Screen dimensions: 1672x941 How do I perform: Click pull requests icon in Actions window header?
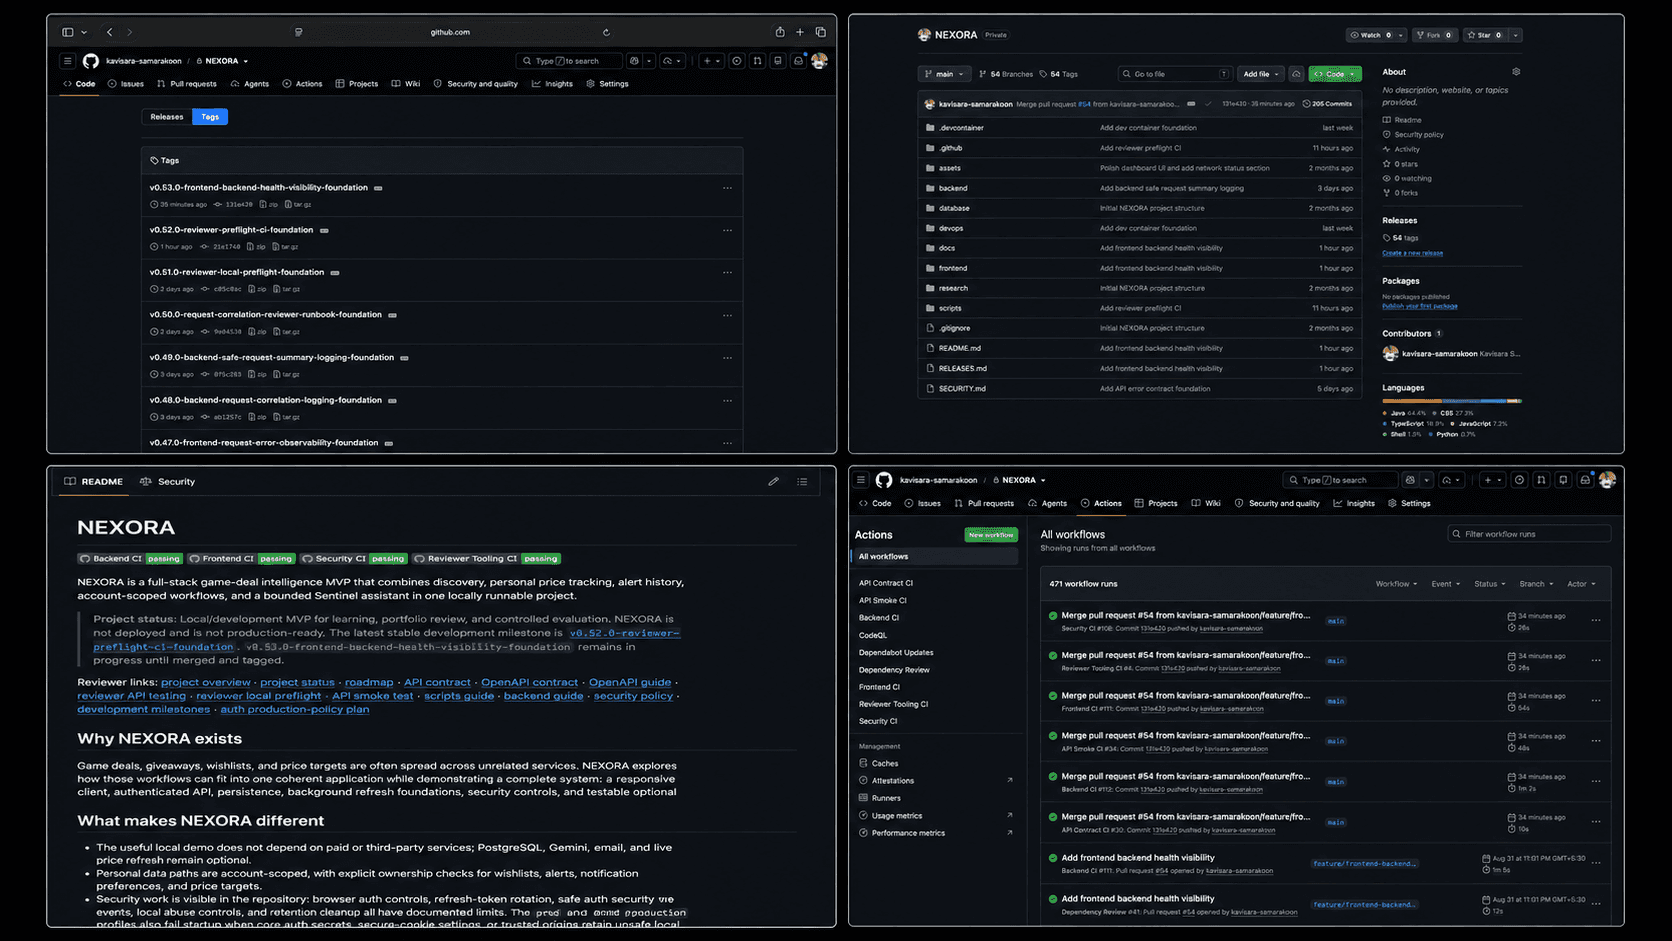point(1541,480)
